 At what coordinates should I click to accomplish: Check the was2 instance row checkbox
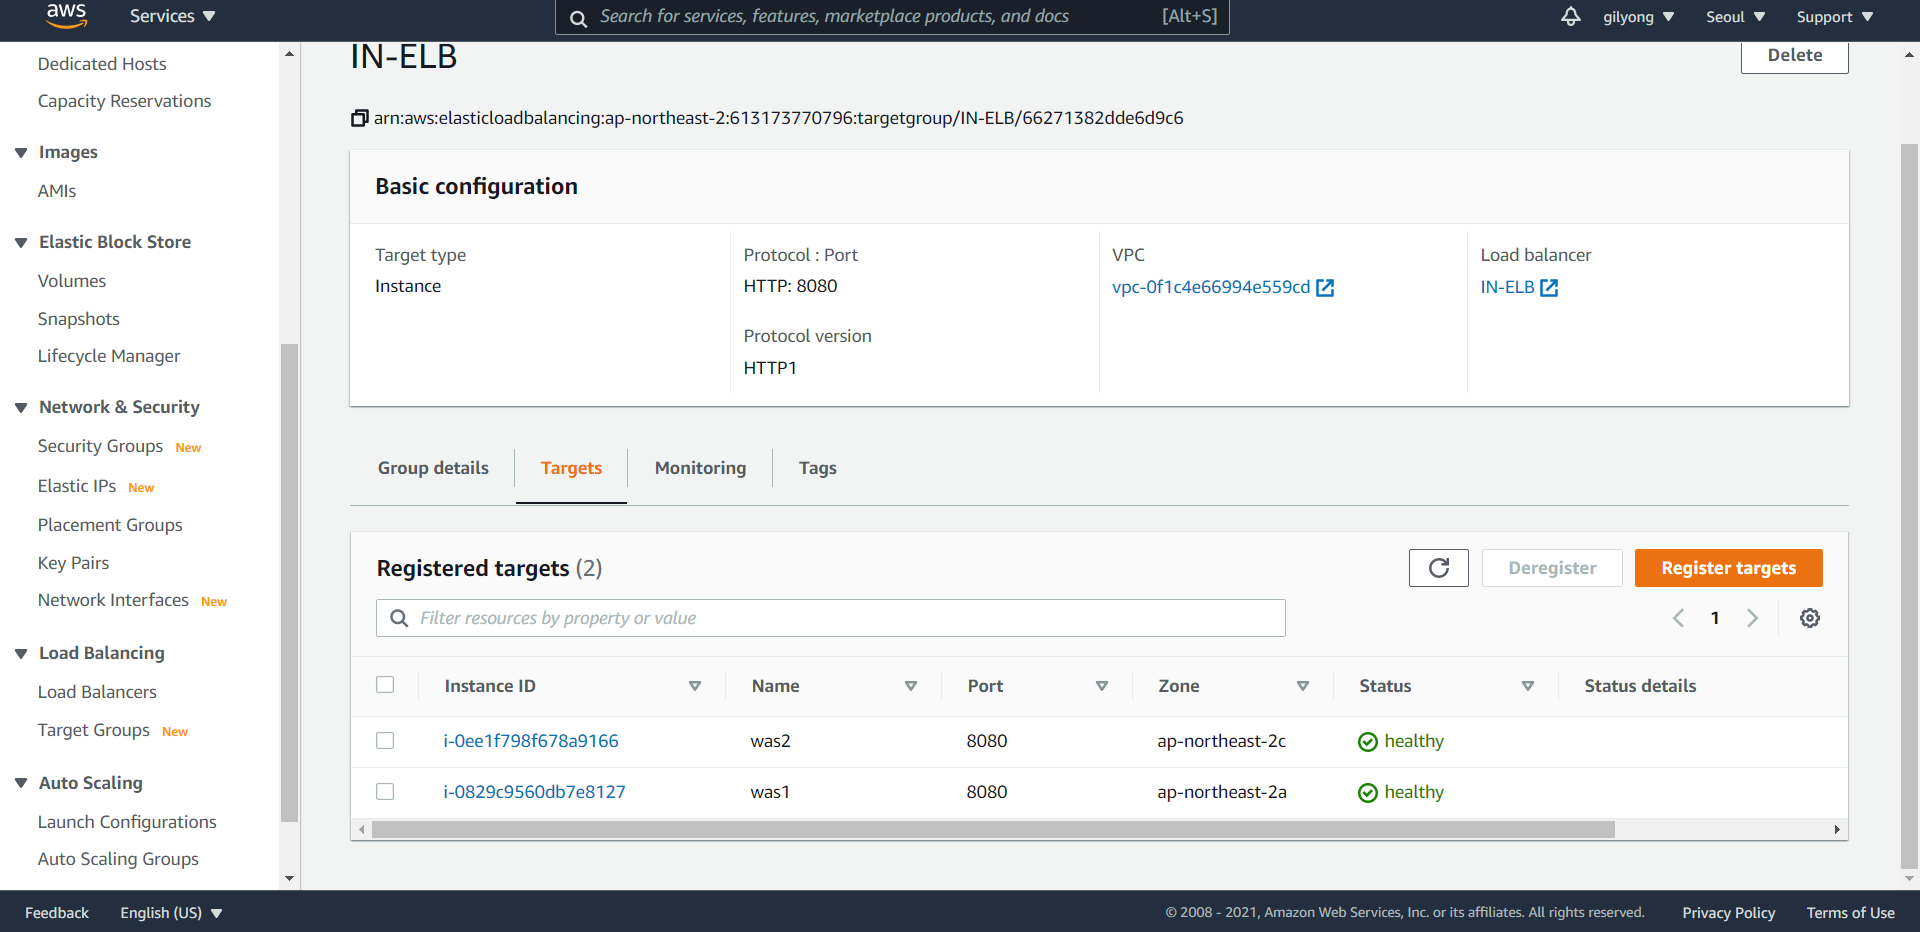[385, 741]
